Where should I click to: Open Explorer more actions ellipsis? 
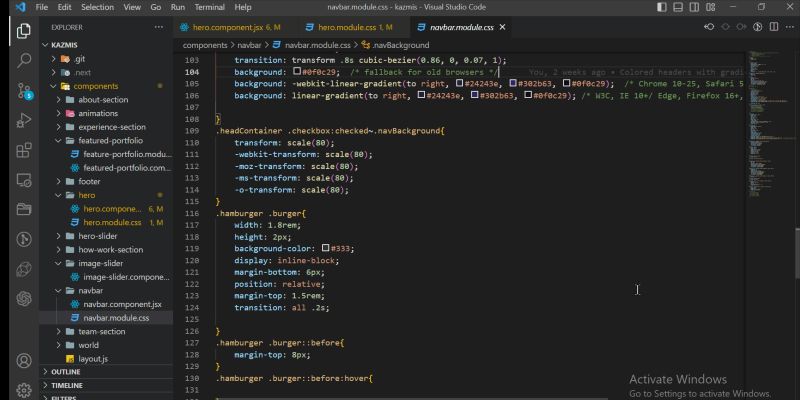pos(159,27)
